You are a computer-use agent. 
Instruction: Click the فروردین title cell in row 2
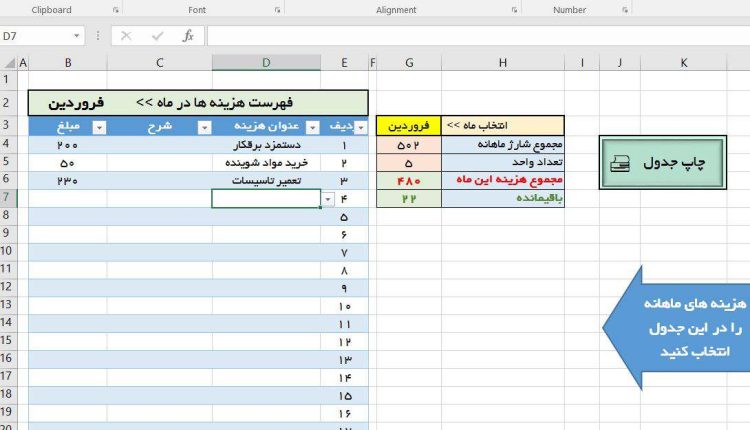tap(76, 103)
